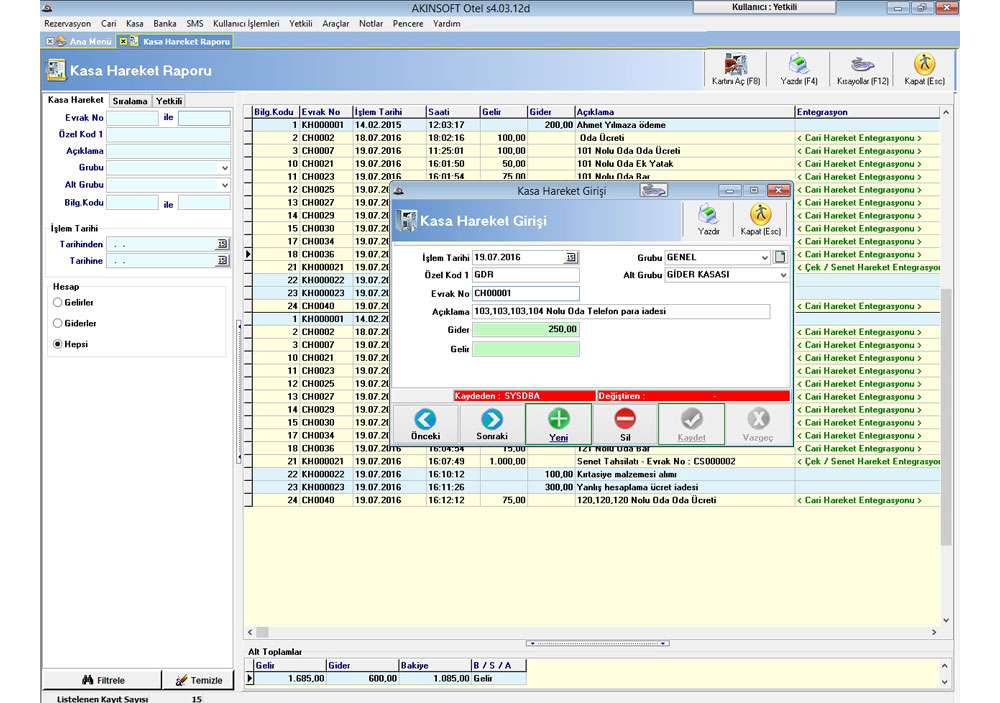Click the 'Senet Tahsilatı - Evrak No : CS000002' row
Viewport: 1000px width, 703px height.
tap(596, 461)
